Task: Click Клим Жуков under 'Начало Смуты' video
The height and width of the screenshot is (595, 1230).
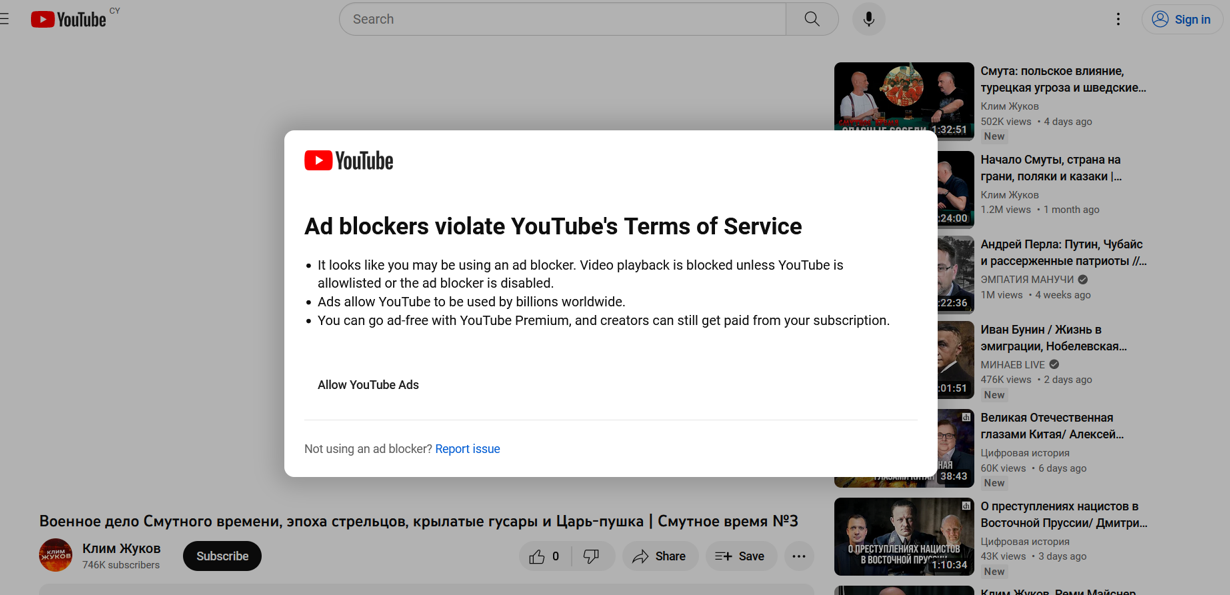Action: [1010, 195]
